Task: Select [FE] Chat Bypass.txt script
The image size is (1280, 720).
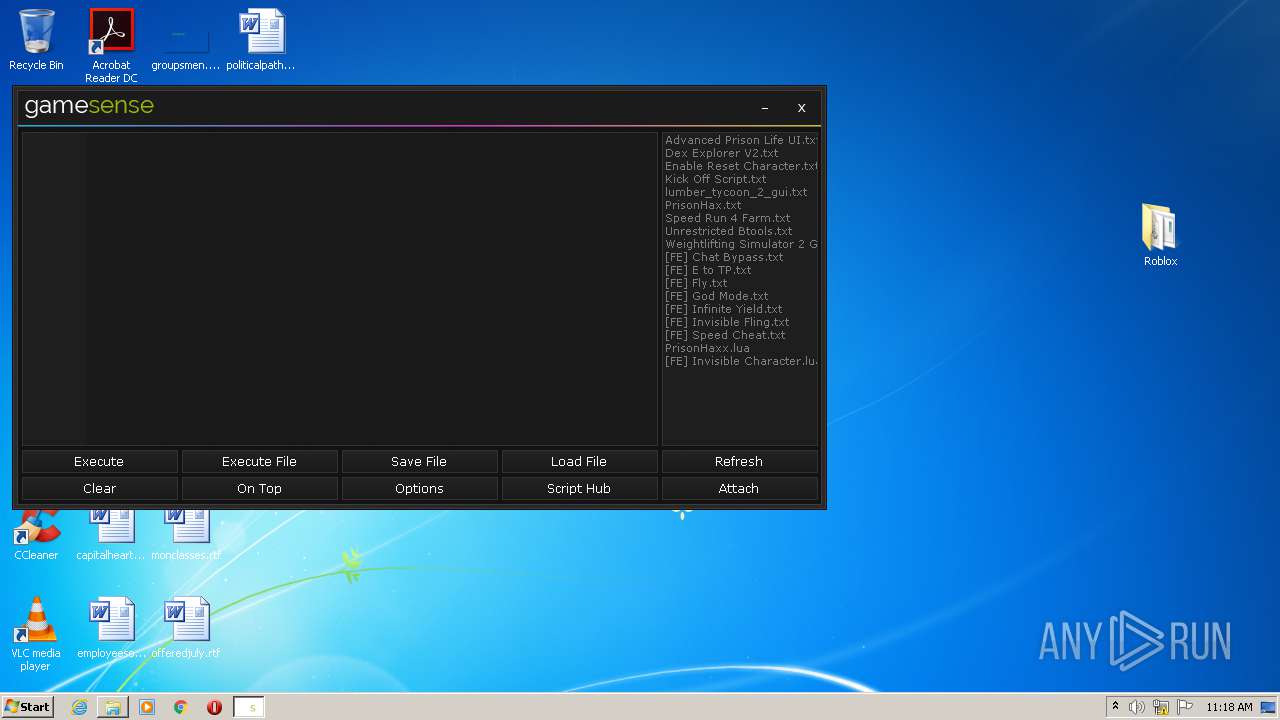Action: tap(724, 257)
